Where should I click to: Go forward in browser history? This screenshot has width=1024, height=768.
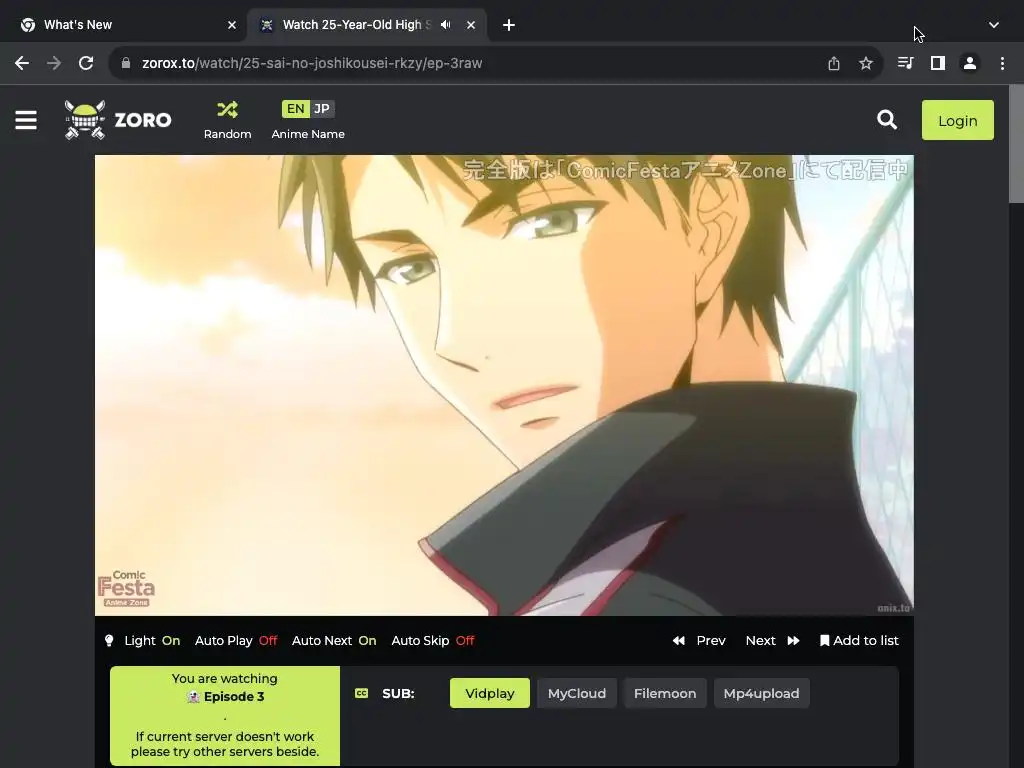[x=54, y=63]
